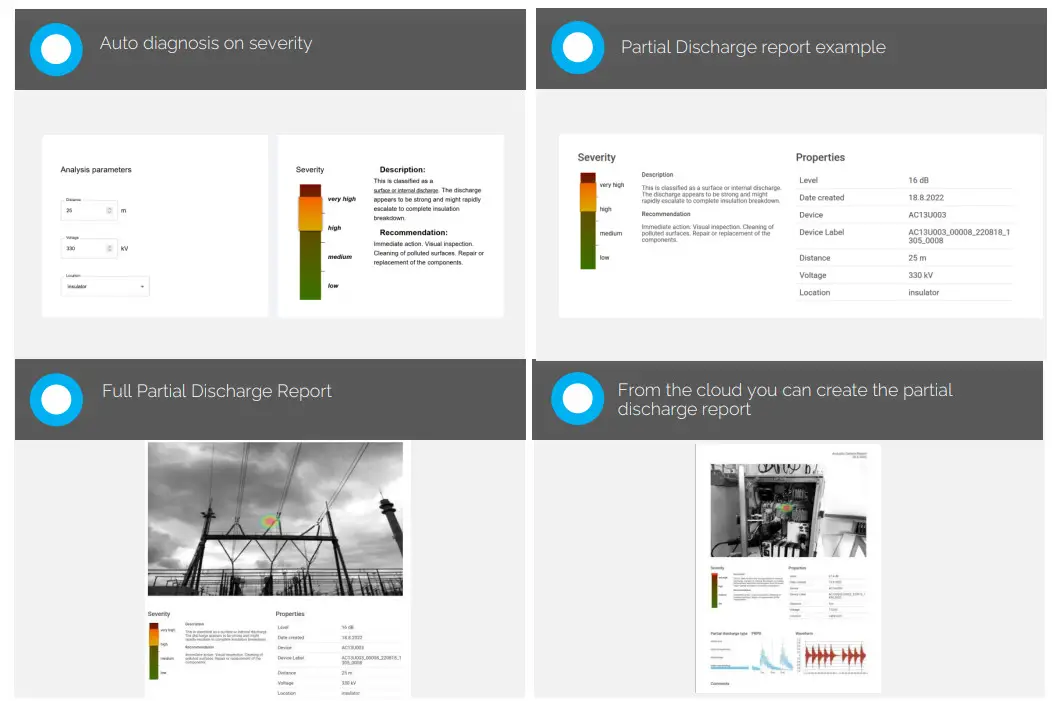1062x701 pixels.
Task: Click the AC13U003 Device value
Action: coord(927,215)
